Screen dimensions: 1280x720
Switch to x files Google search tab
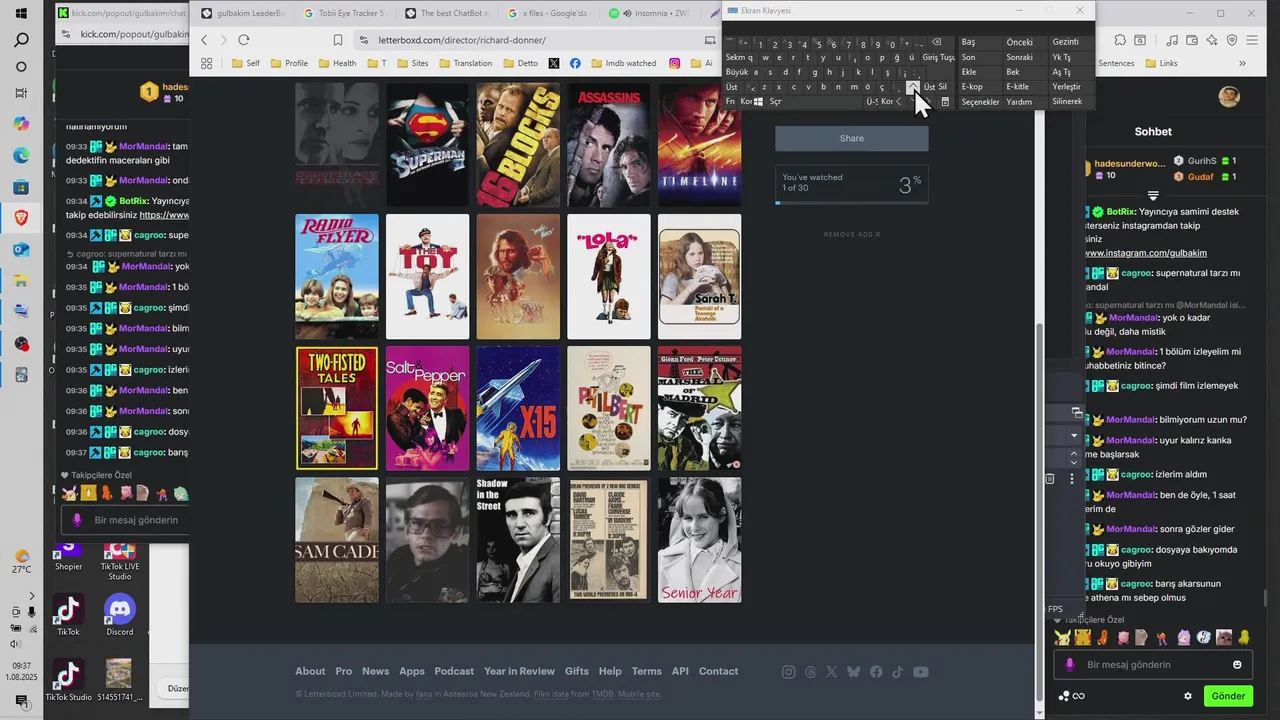point(548,13)
